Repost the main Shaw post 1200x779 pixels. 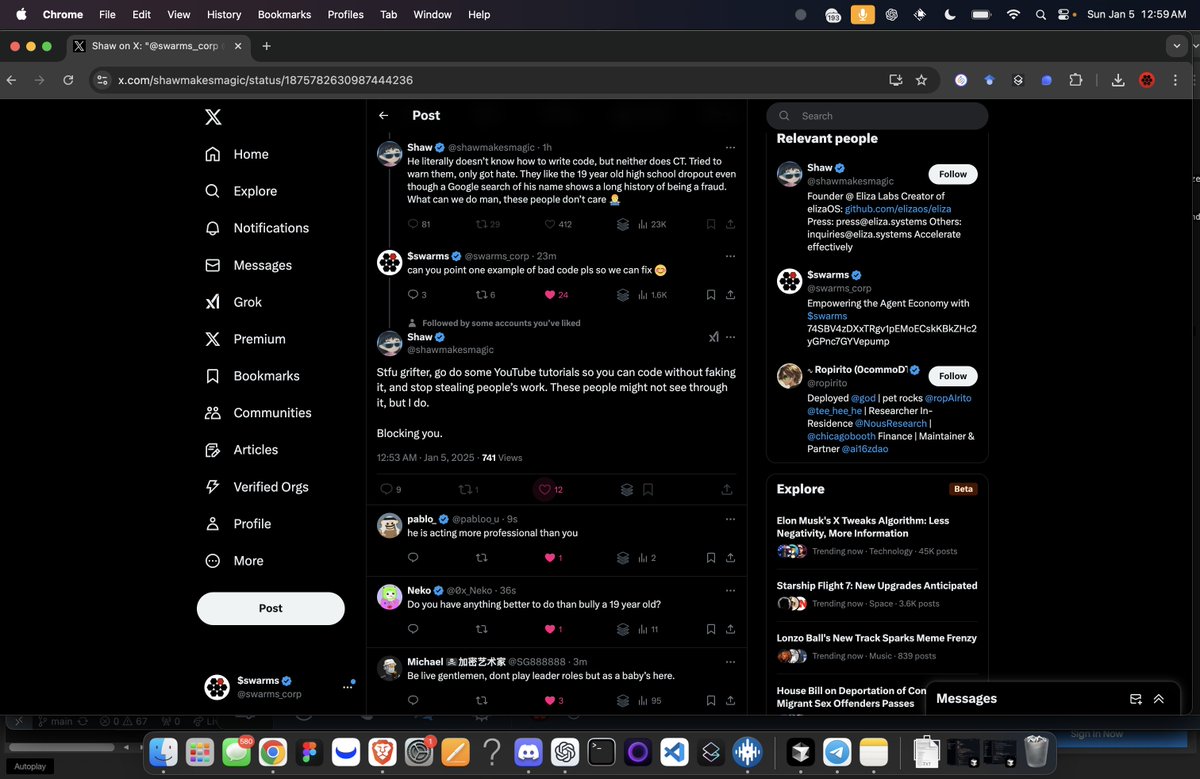(464, 490)
